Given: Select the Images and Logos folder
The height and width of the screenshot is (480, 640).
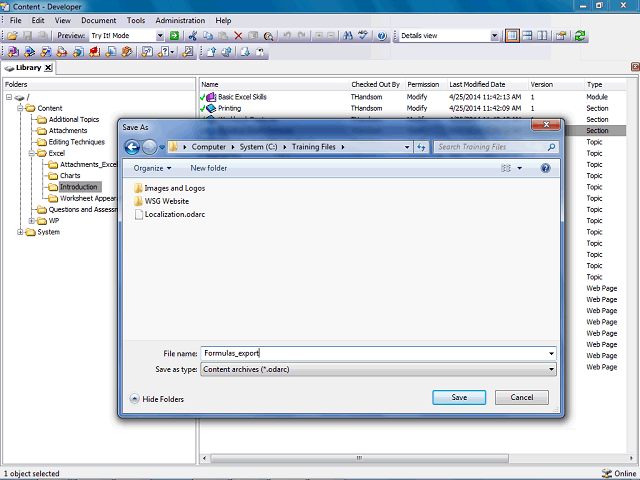Looking at the screenshot, I should click(169, 189).
